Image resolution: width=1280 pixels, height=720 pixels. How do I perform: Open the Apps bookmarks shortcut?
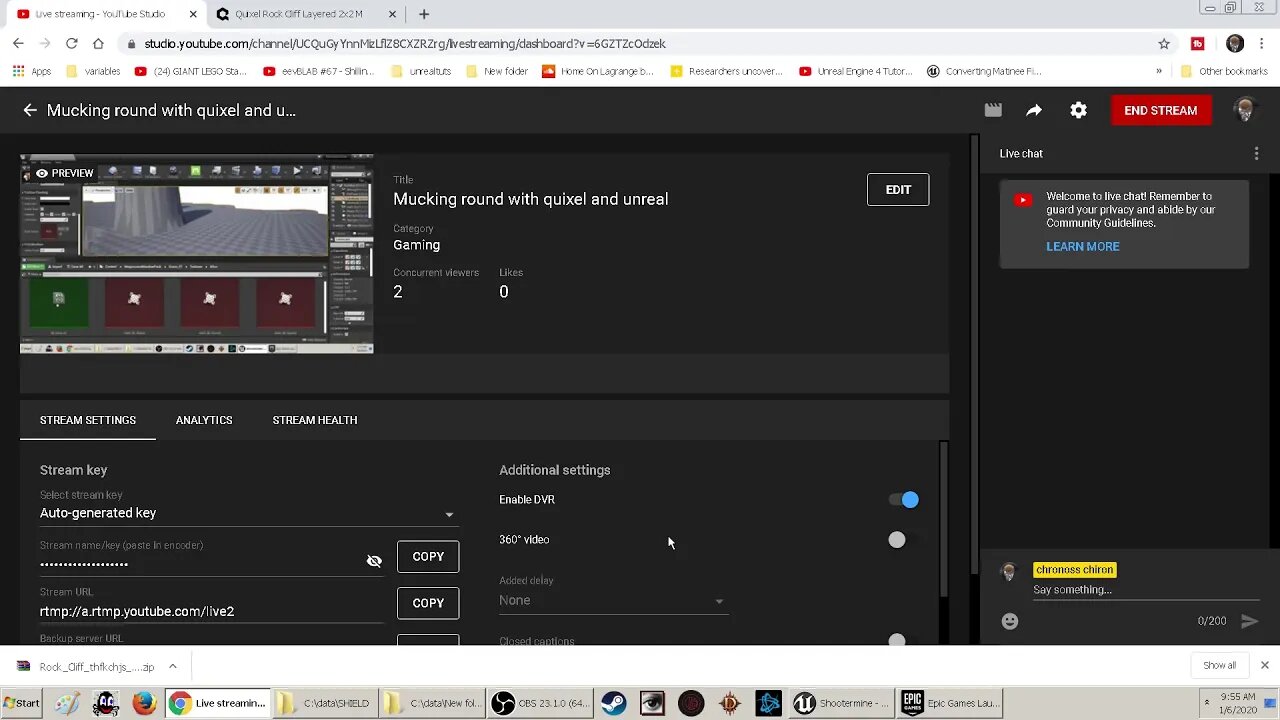coord(32,71)
